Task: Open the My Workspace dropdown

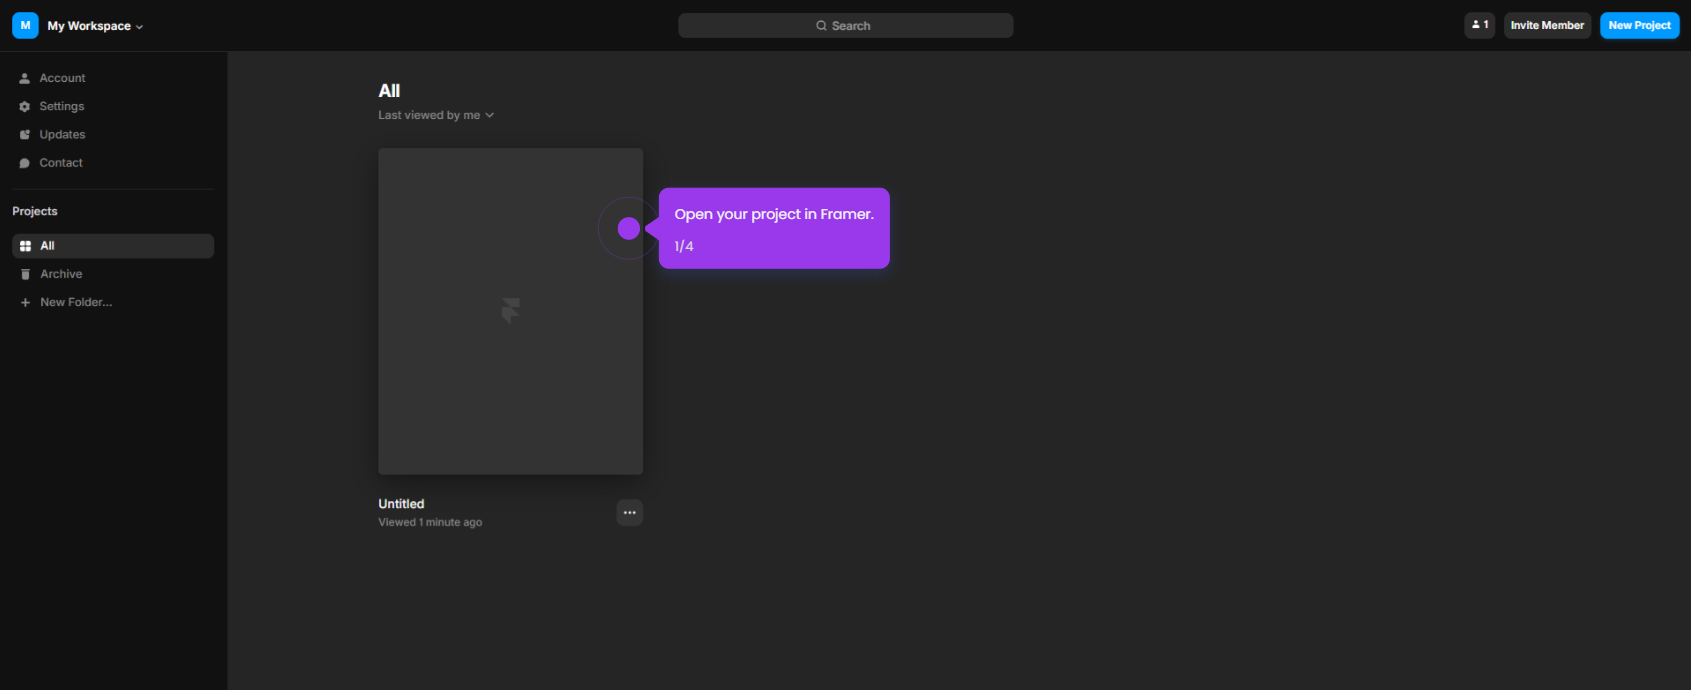Action: (95, 26)
